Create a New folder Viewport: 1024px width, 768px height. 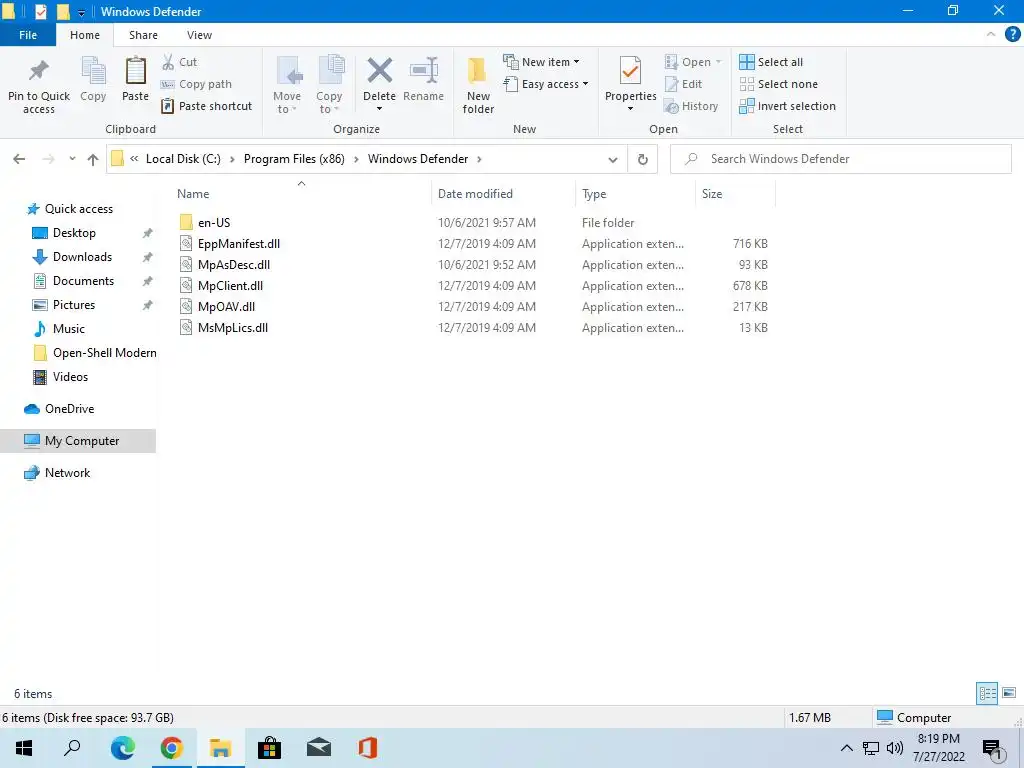coord(478,85)
